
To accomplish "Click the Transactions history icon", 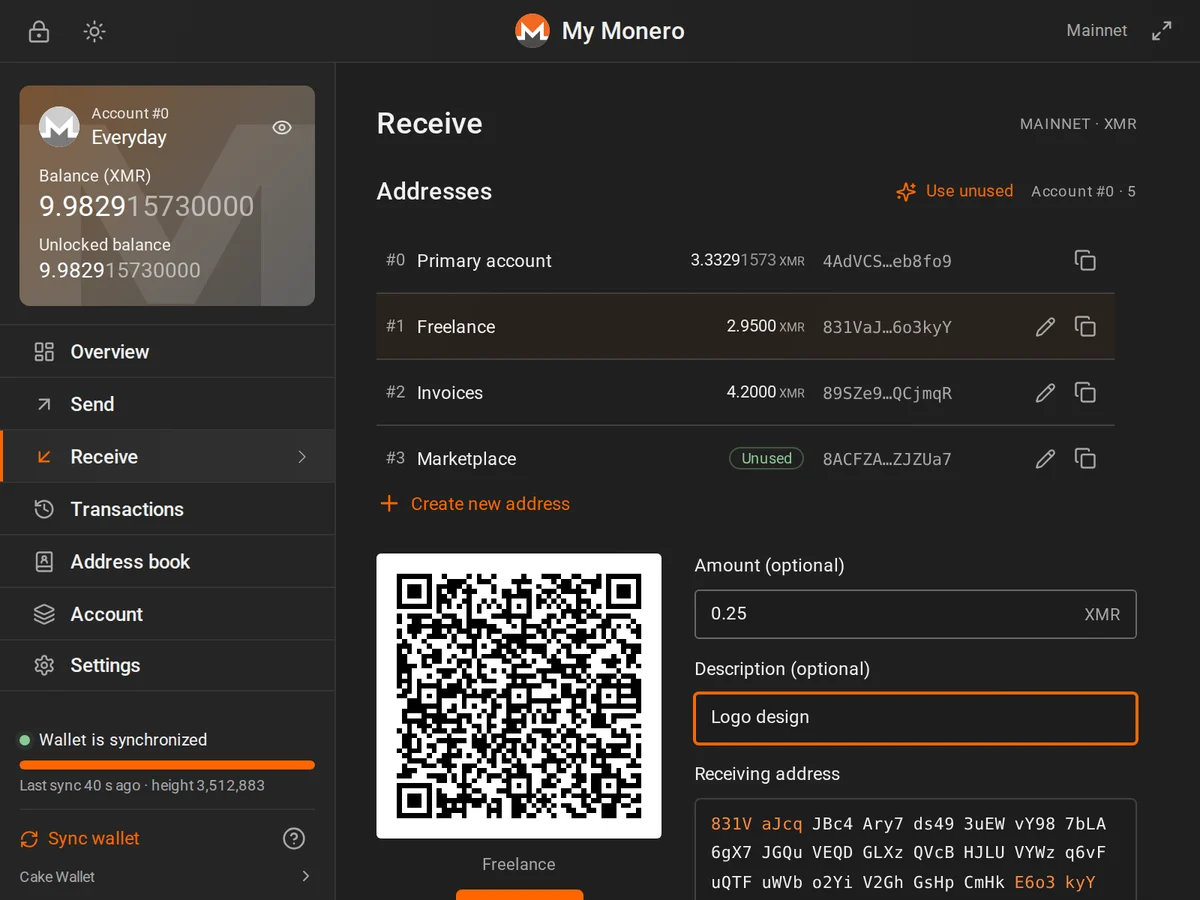I will pos(44,509).
